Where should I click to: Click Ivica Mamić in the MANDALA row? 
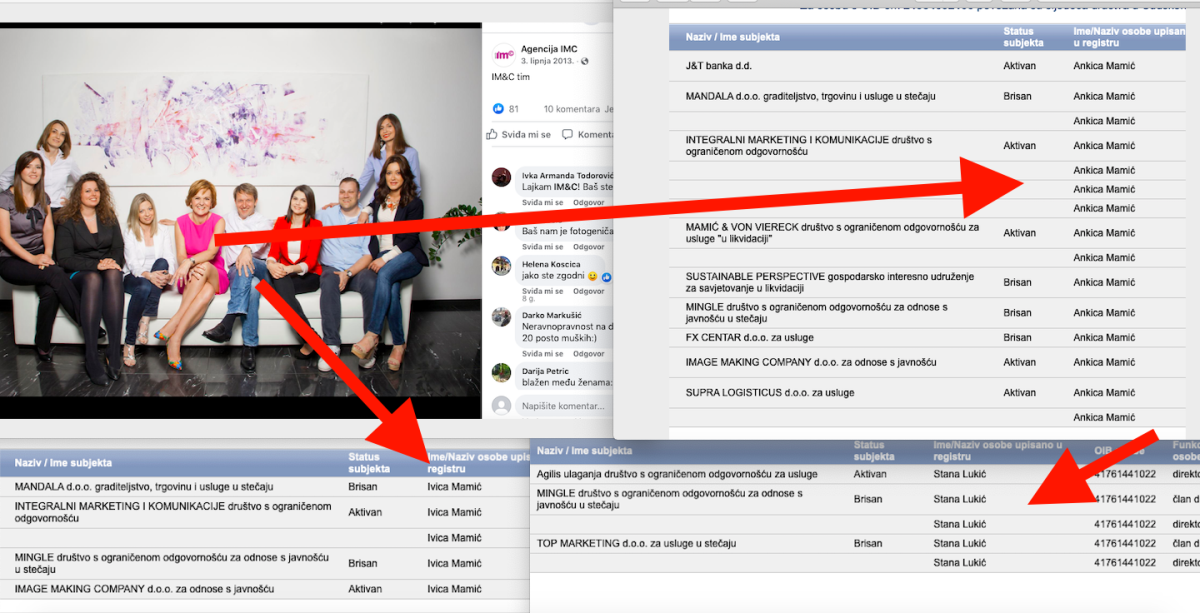tap(454, 487)
